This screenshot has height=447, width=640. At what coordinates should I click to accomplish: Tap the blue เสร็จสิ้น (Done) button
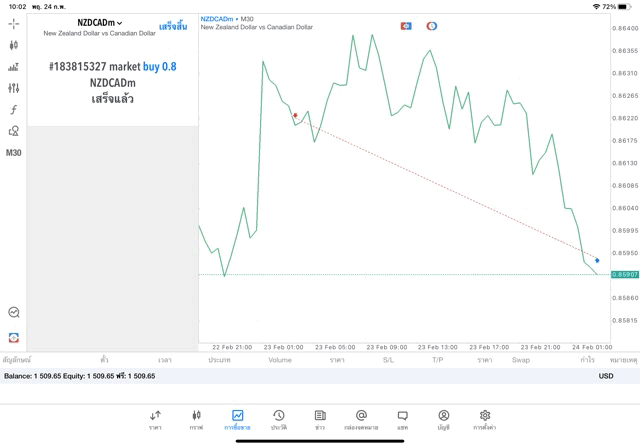click(x=173, y=27)
